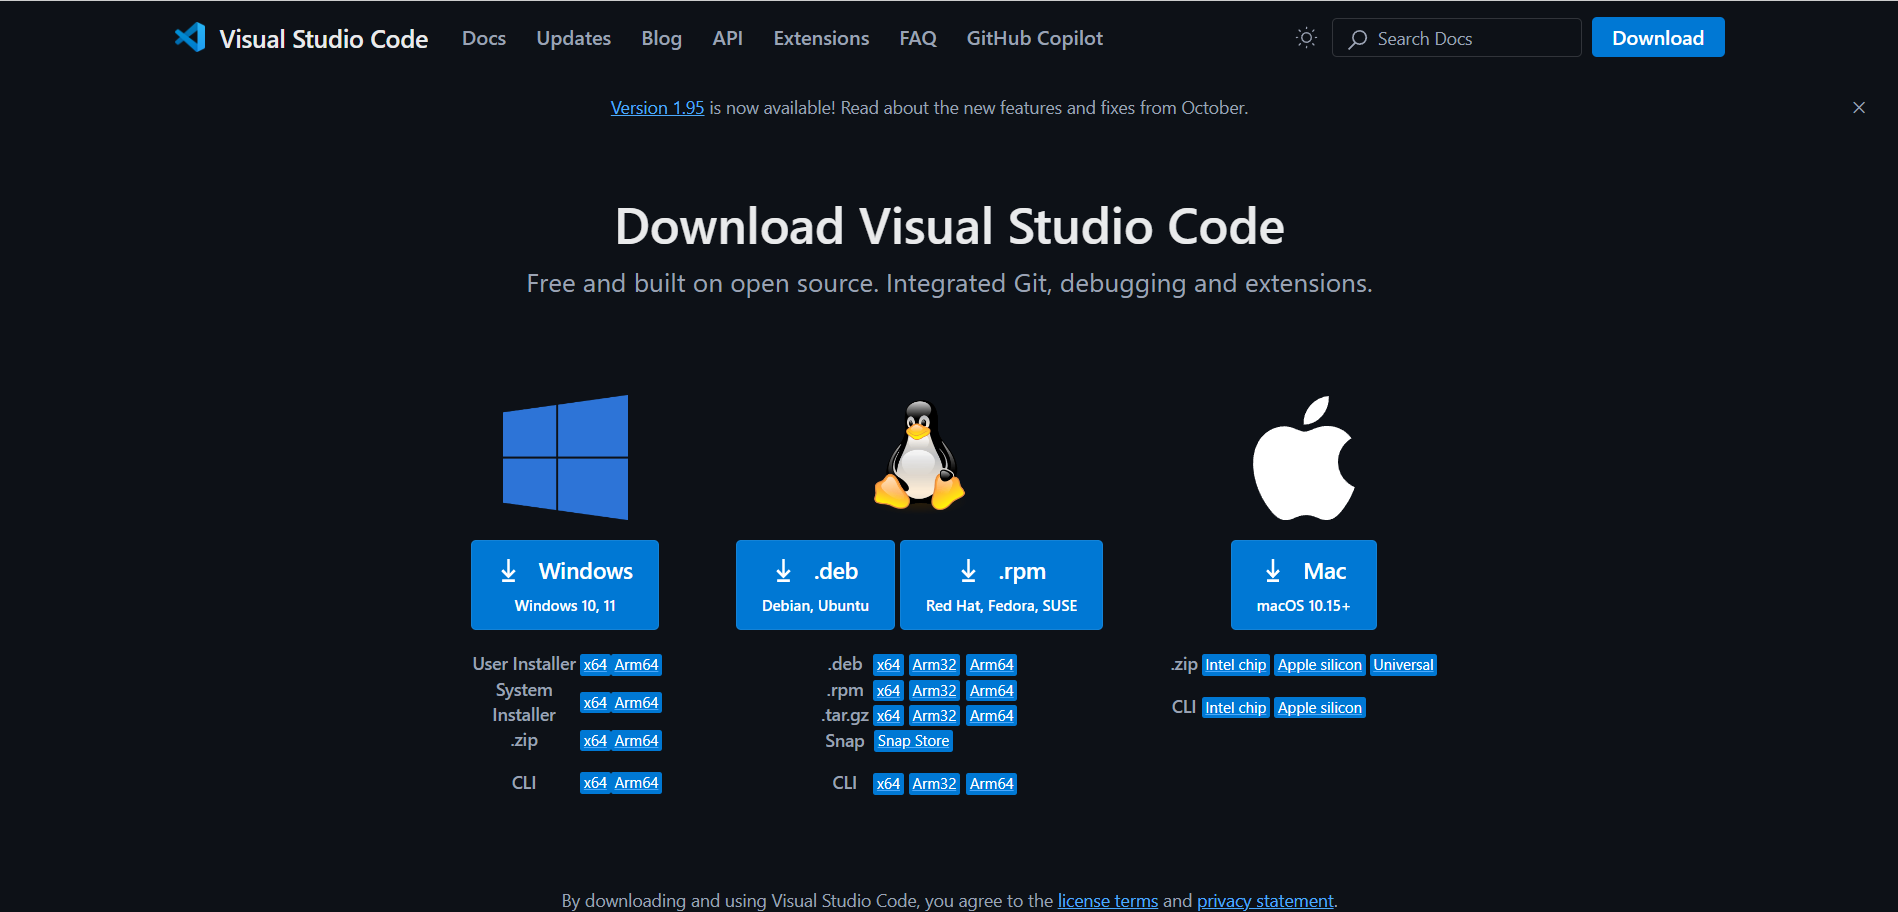Image resolution: width=1898 pixels, height=912 pixels.
Task: Select x64 in the Linux CLI row
Action: 888,784
